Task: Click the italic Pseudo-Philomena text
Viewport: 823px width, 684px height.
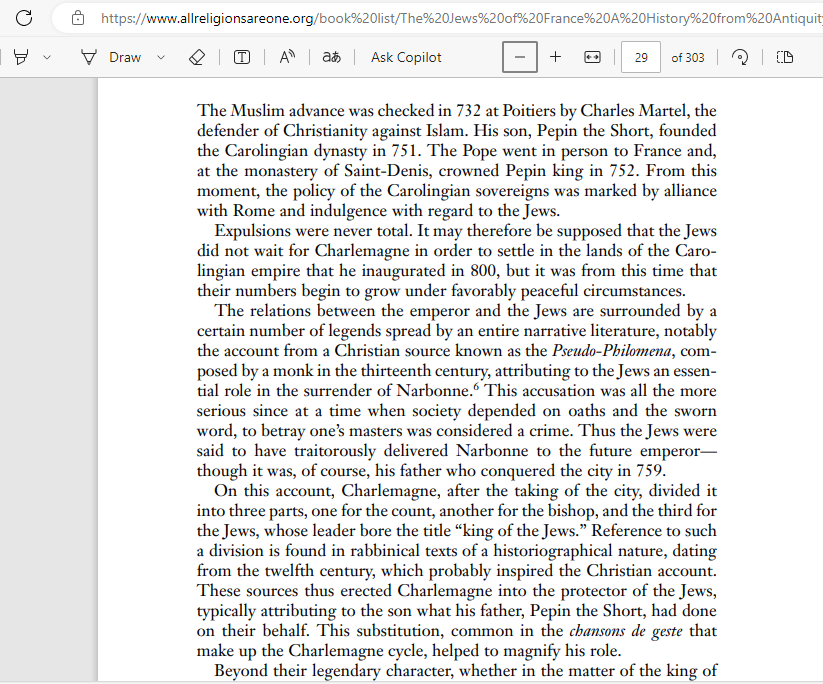Action: (x=611, y=351)
